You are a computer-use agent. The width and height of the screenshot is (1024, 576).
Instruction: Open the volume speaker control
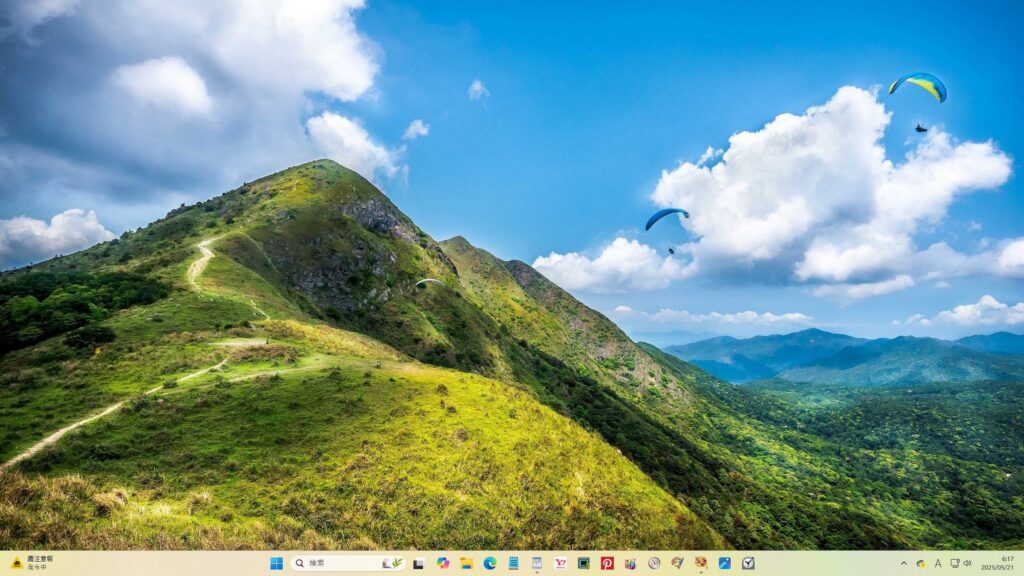[x=967, y=563]
